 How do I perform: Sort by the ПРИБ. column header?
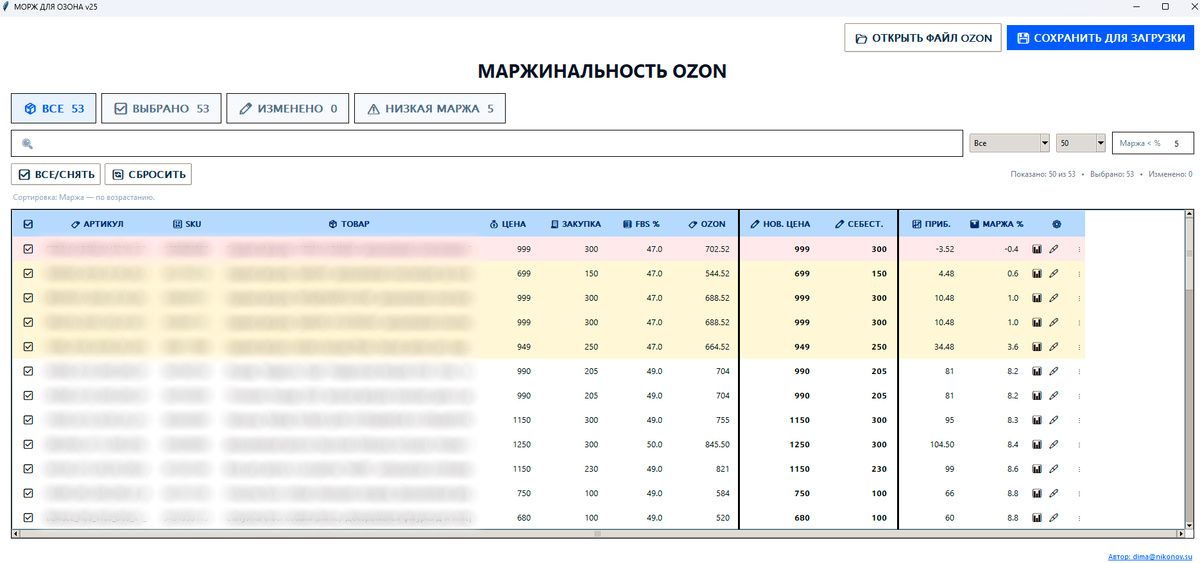pos(932,224)
